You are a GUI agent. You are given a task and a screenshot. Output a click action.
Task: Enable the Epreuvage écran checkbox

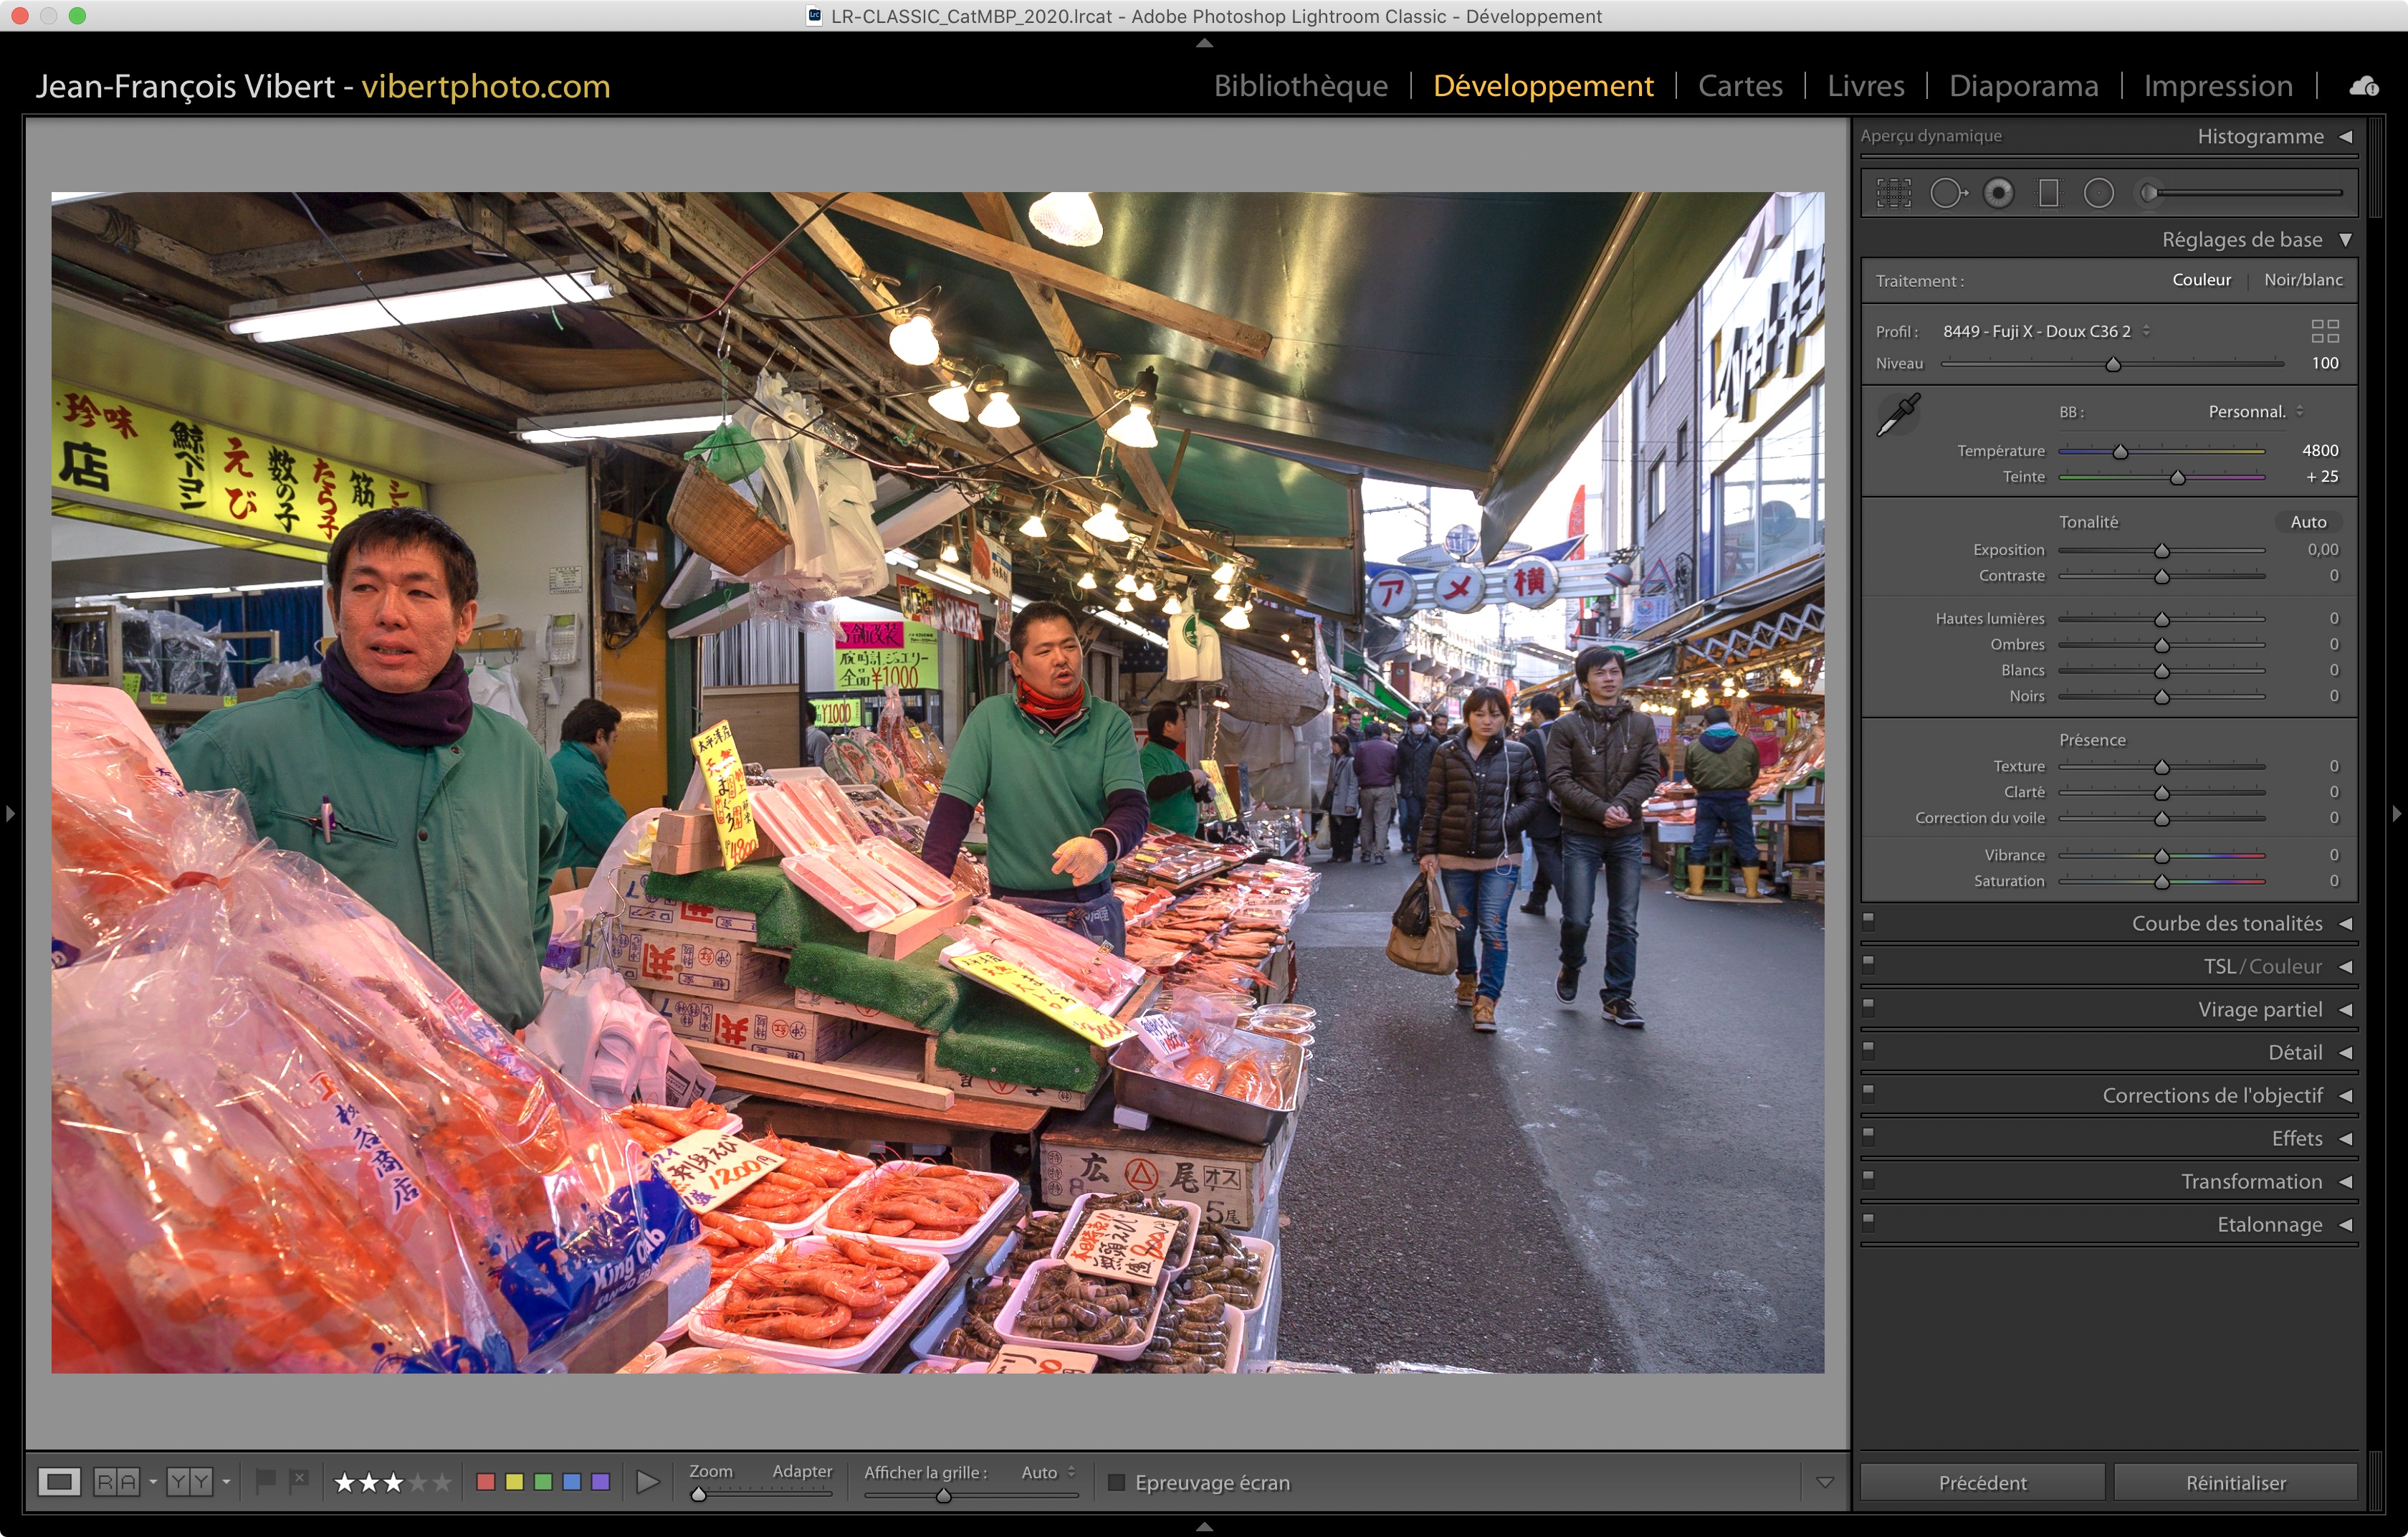click(1117, 1482)
